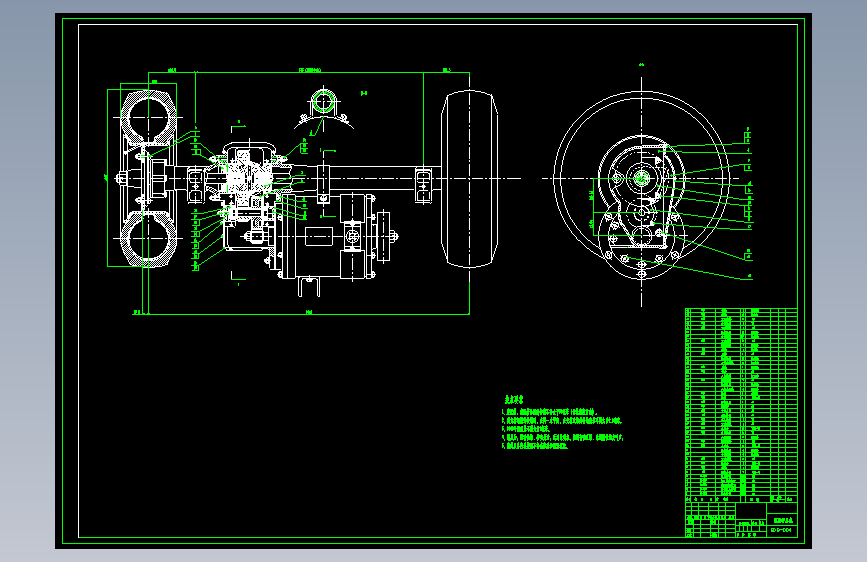The width and height of the screenshot is (867, 562).
Task: Select the small detail view of pipe clamp
Action: [x=324, y=110]
